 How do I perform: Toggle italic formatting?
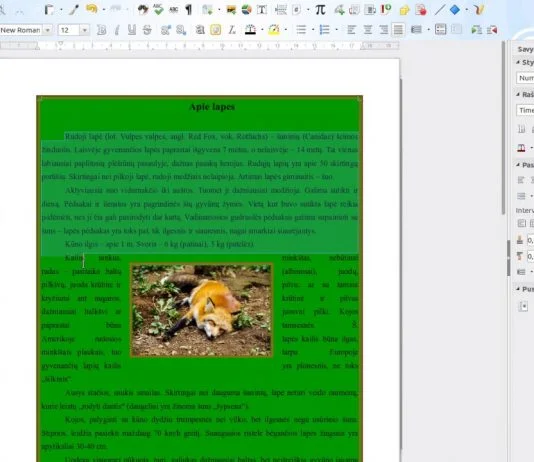point(116,30)
